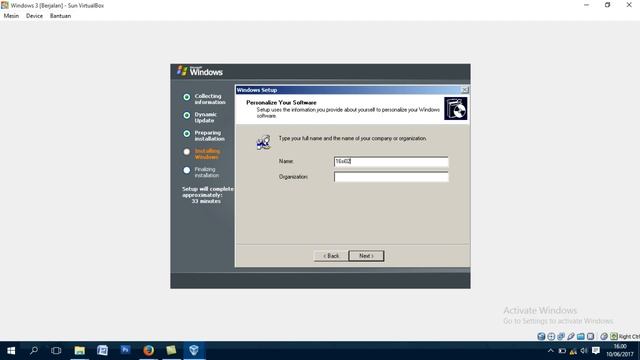640x360 pixels.
Task: Click VirtualBox shared folders indicator
Action: point(580,336)
